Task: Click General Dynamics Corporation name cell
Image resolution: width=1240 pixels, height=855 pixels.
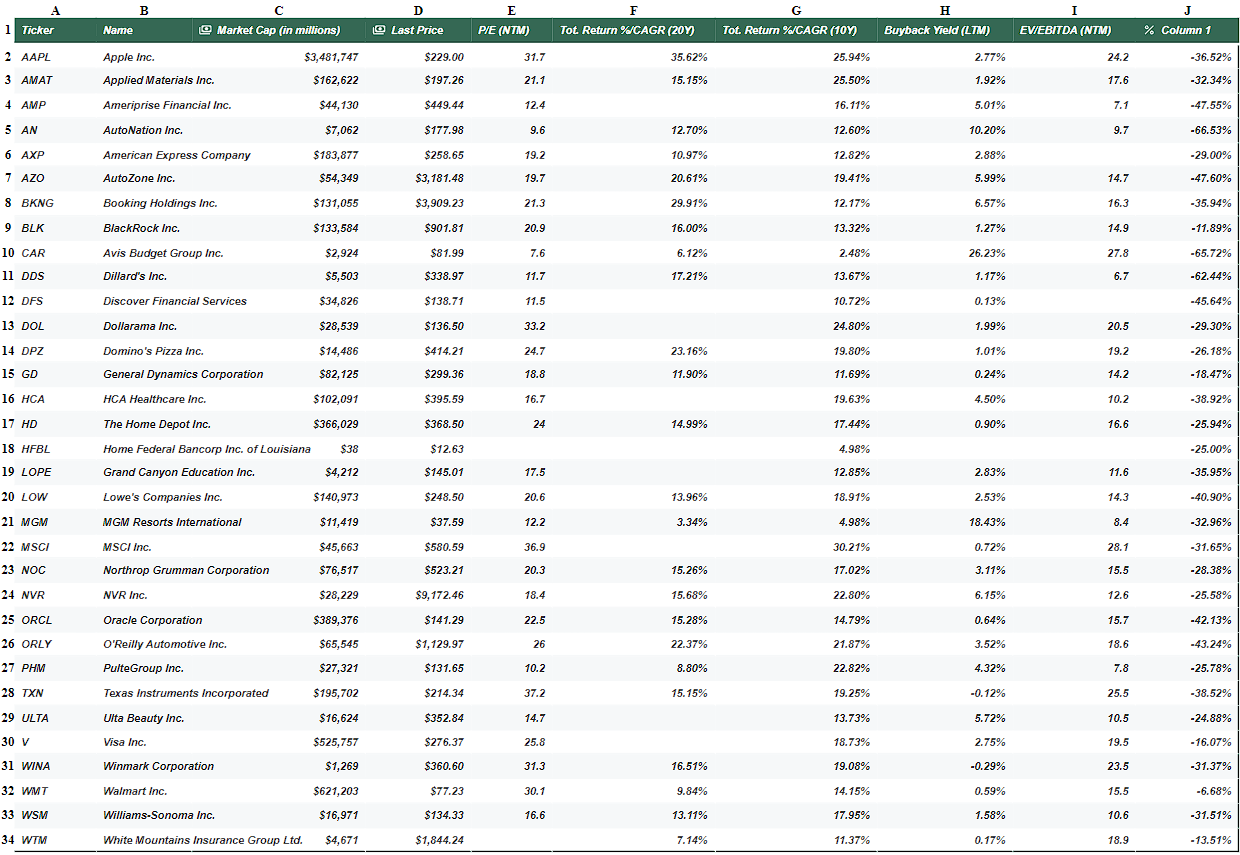Action: point(183,374)
